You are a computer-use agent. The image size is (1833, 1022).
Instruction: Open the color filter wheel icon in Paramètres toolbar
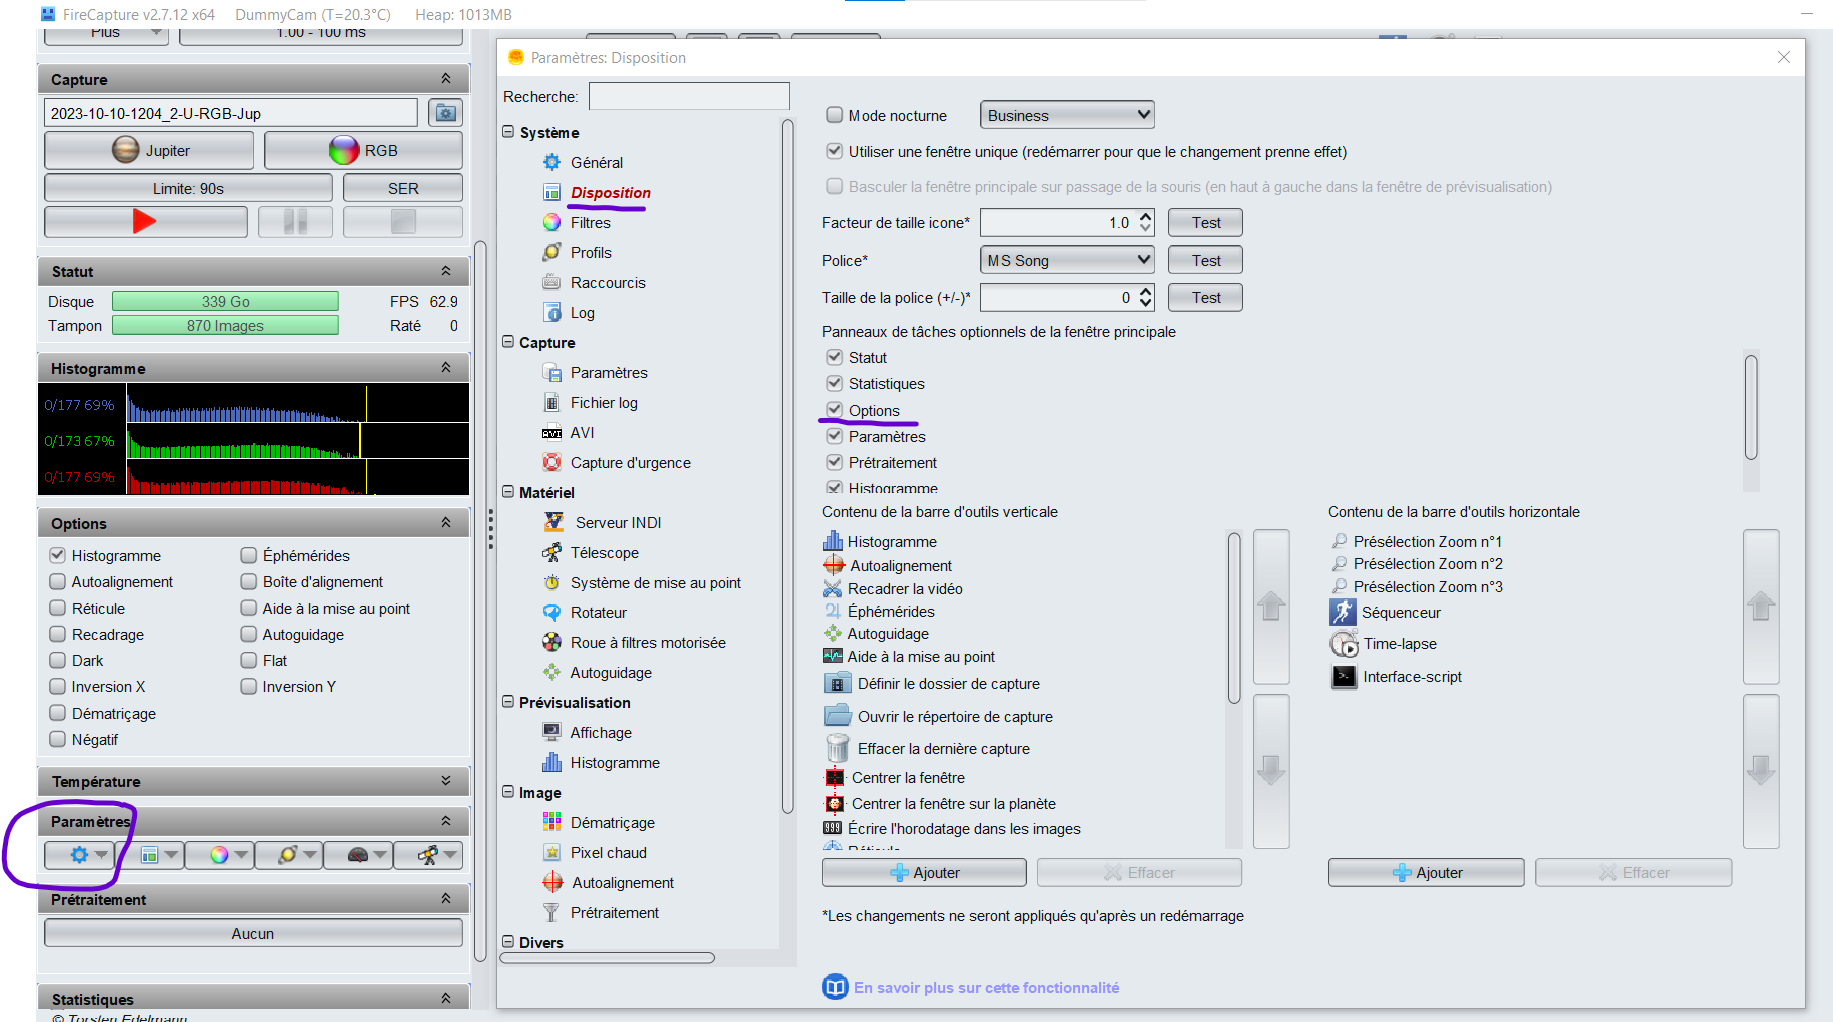coord(219,855)
